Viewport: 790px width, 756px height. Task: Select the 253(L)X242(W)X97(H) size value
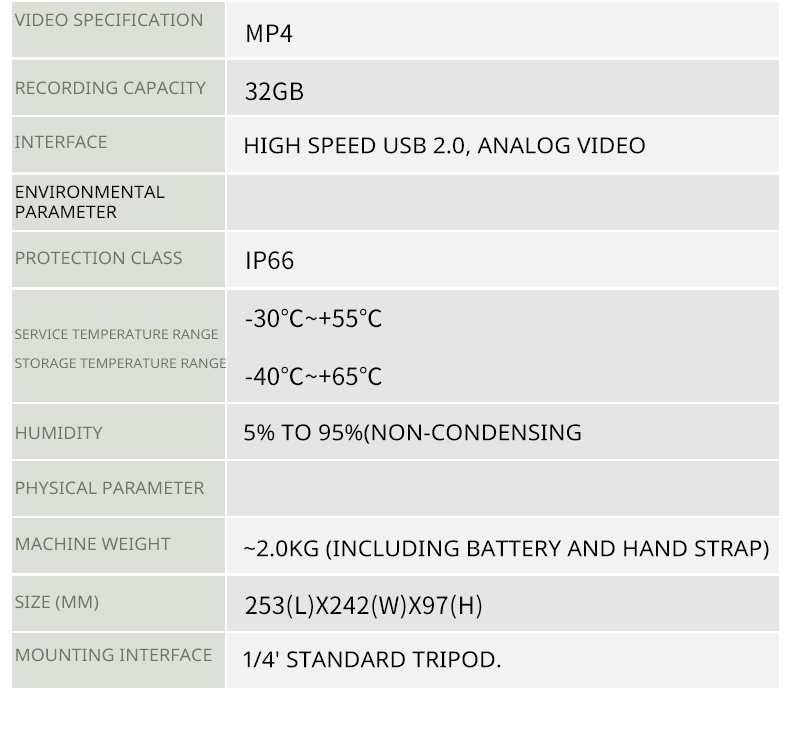(363, 606)
